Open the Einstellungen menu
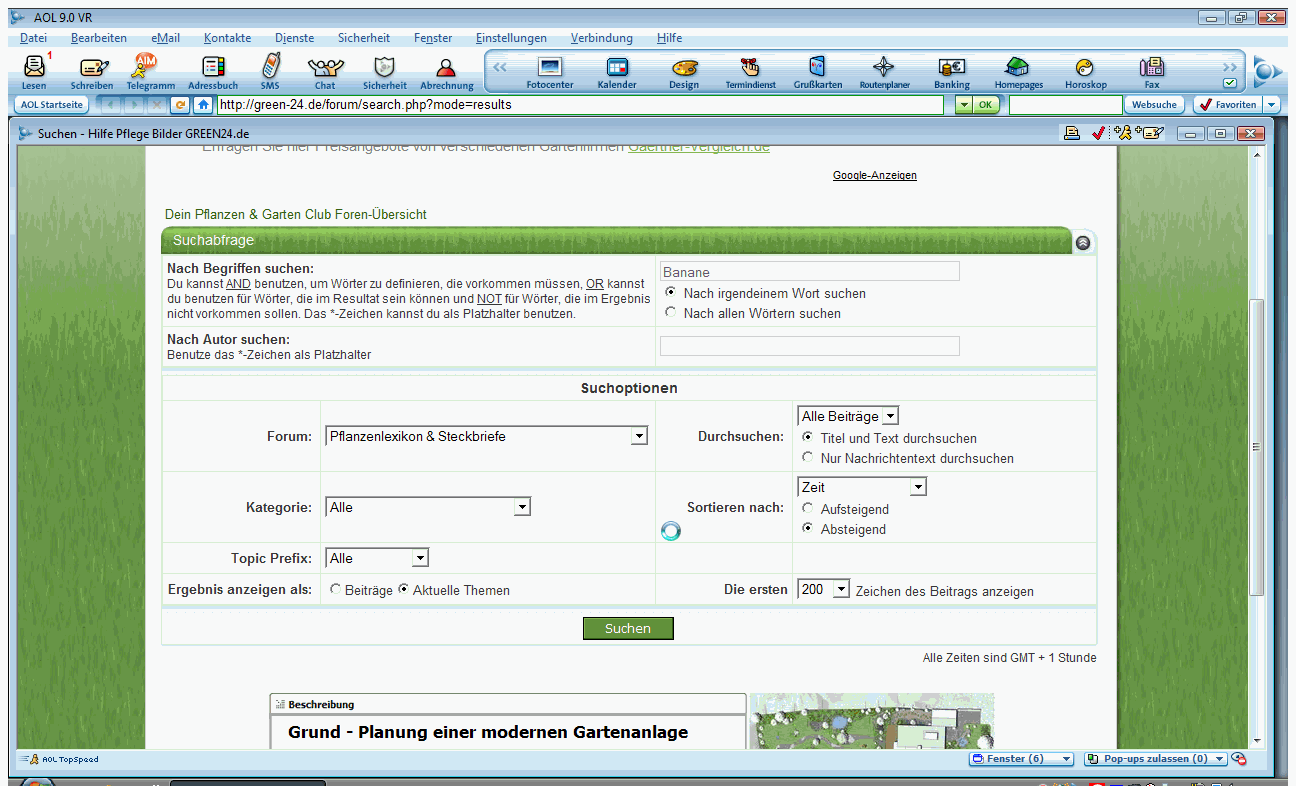Screen dimensions: 1296x786 [x=511, y=38]
